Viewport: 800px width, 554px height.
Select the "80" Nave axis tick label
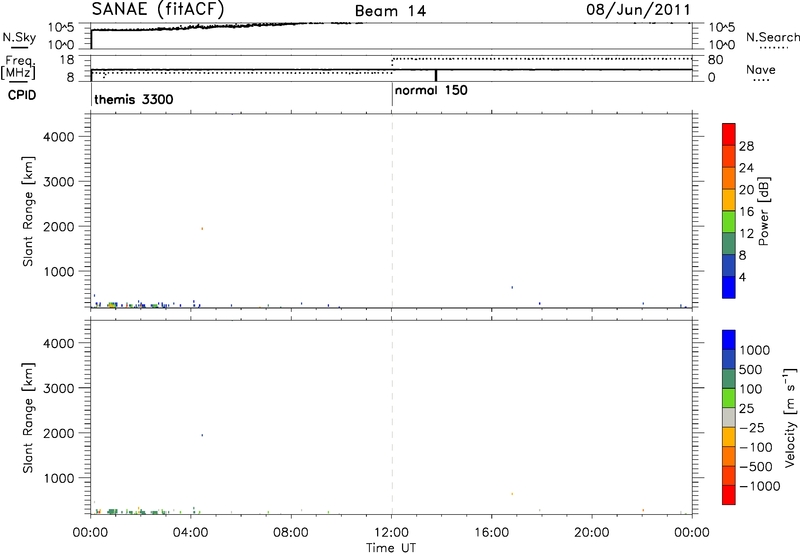click(x=715, y=60)
